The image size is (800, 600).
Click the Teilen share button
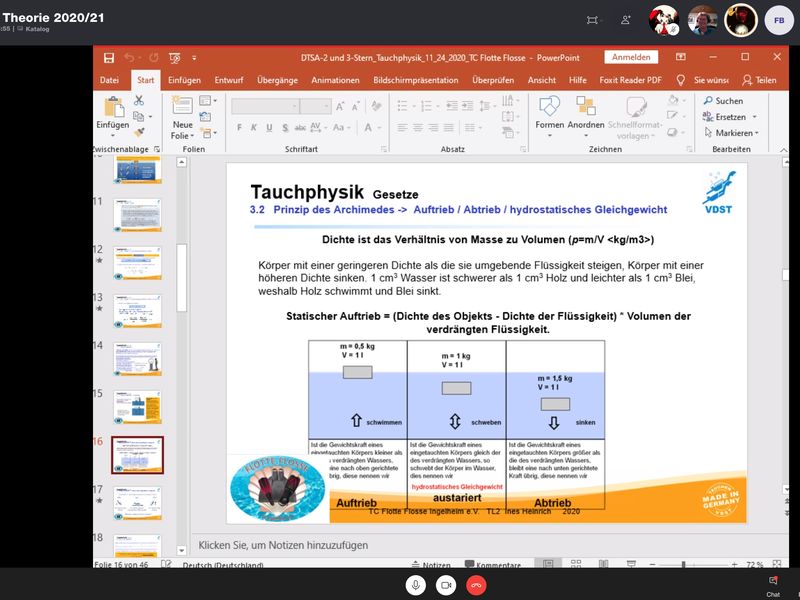coord(760,80)
